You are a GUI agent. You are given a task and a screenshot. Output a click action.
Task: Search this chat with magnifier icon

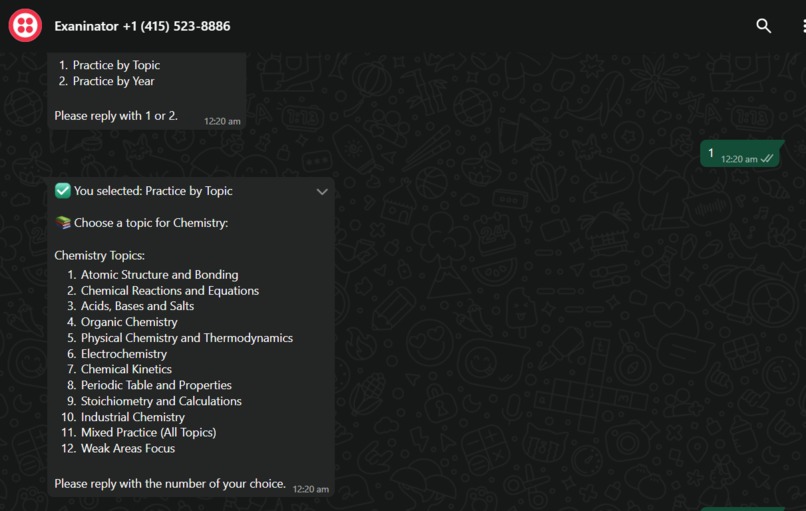tap(763, 26)
